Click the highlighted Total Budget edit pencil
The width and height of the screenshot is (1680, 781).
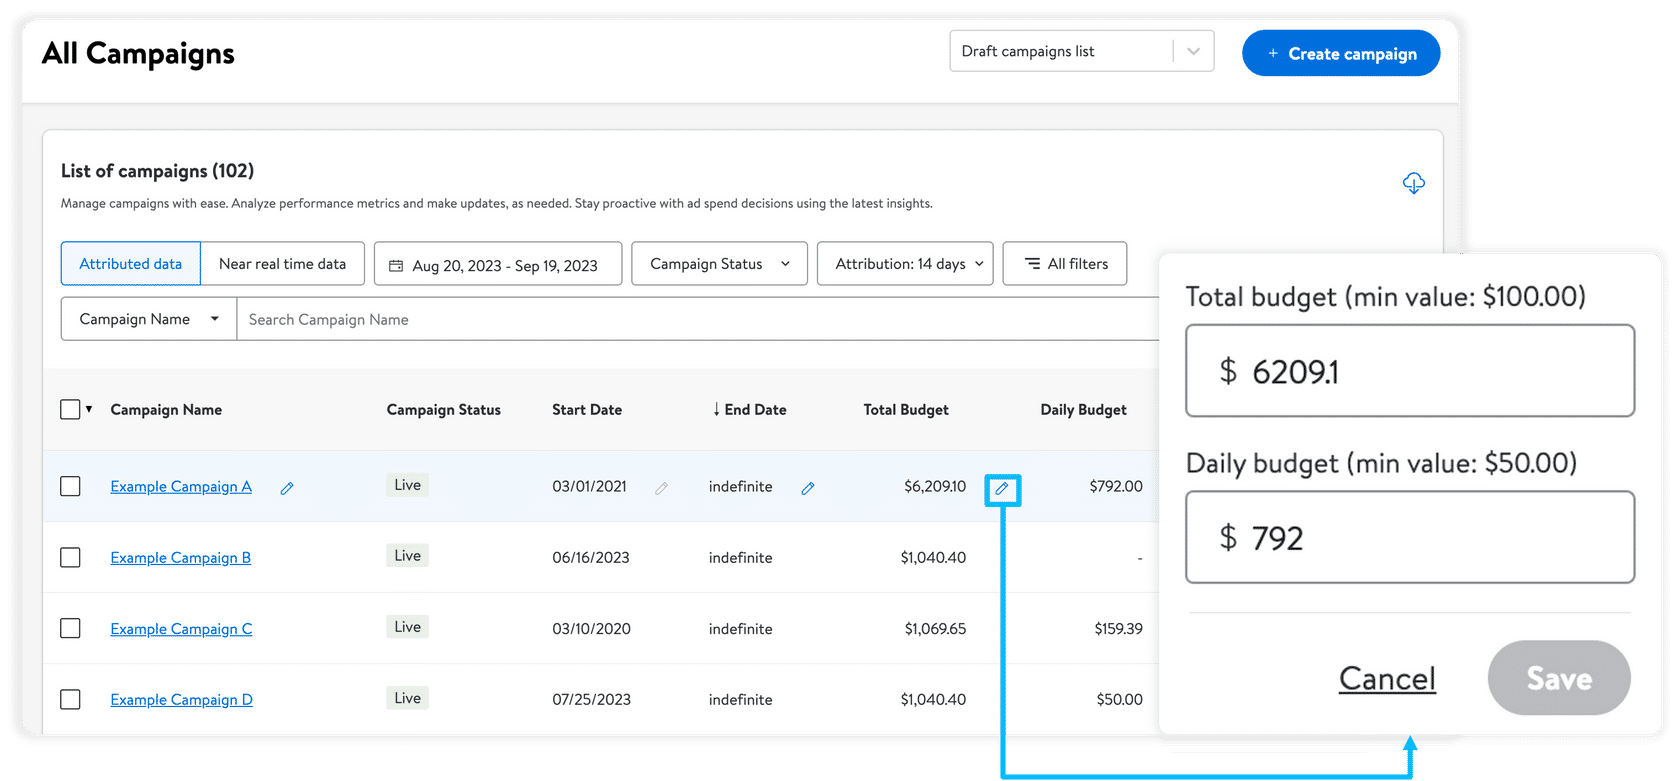(1002, 489)
